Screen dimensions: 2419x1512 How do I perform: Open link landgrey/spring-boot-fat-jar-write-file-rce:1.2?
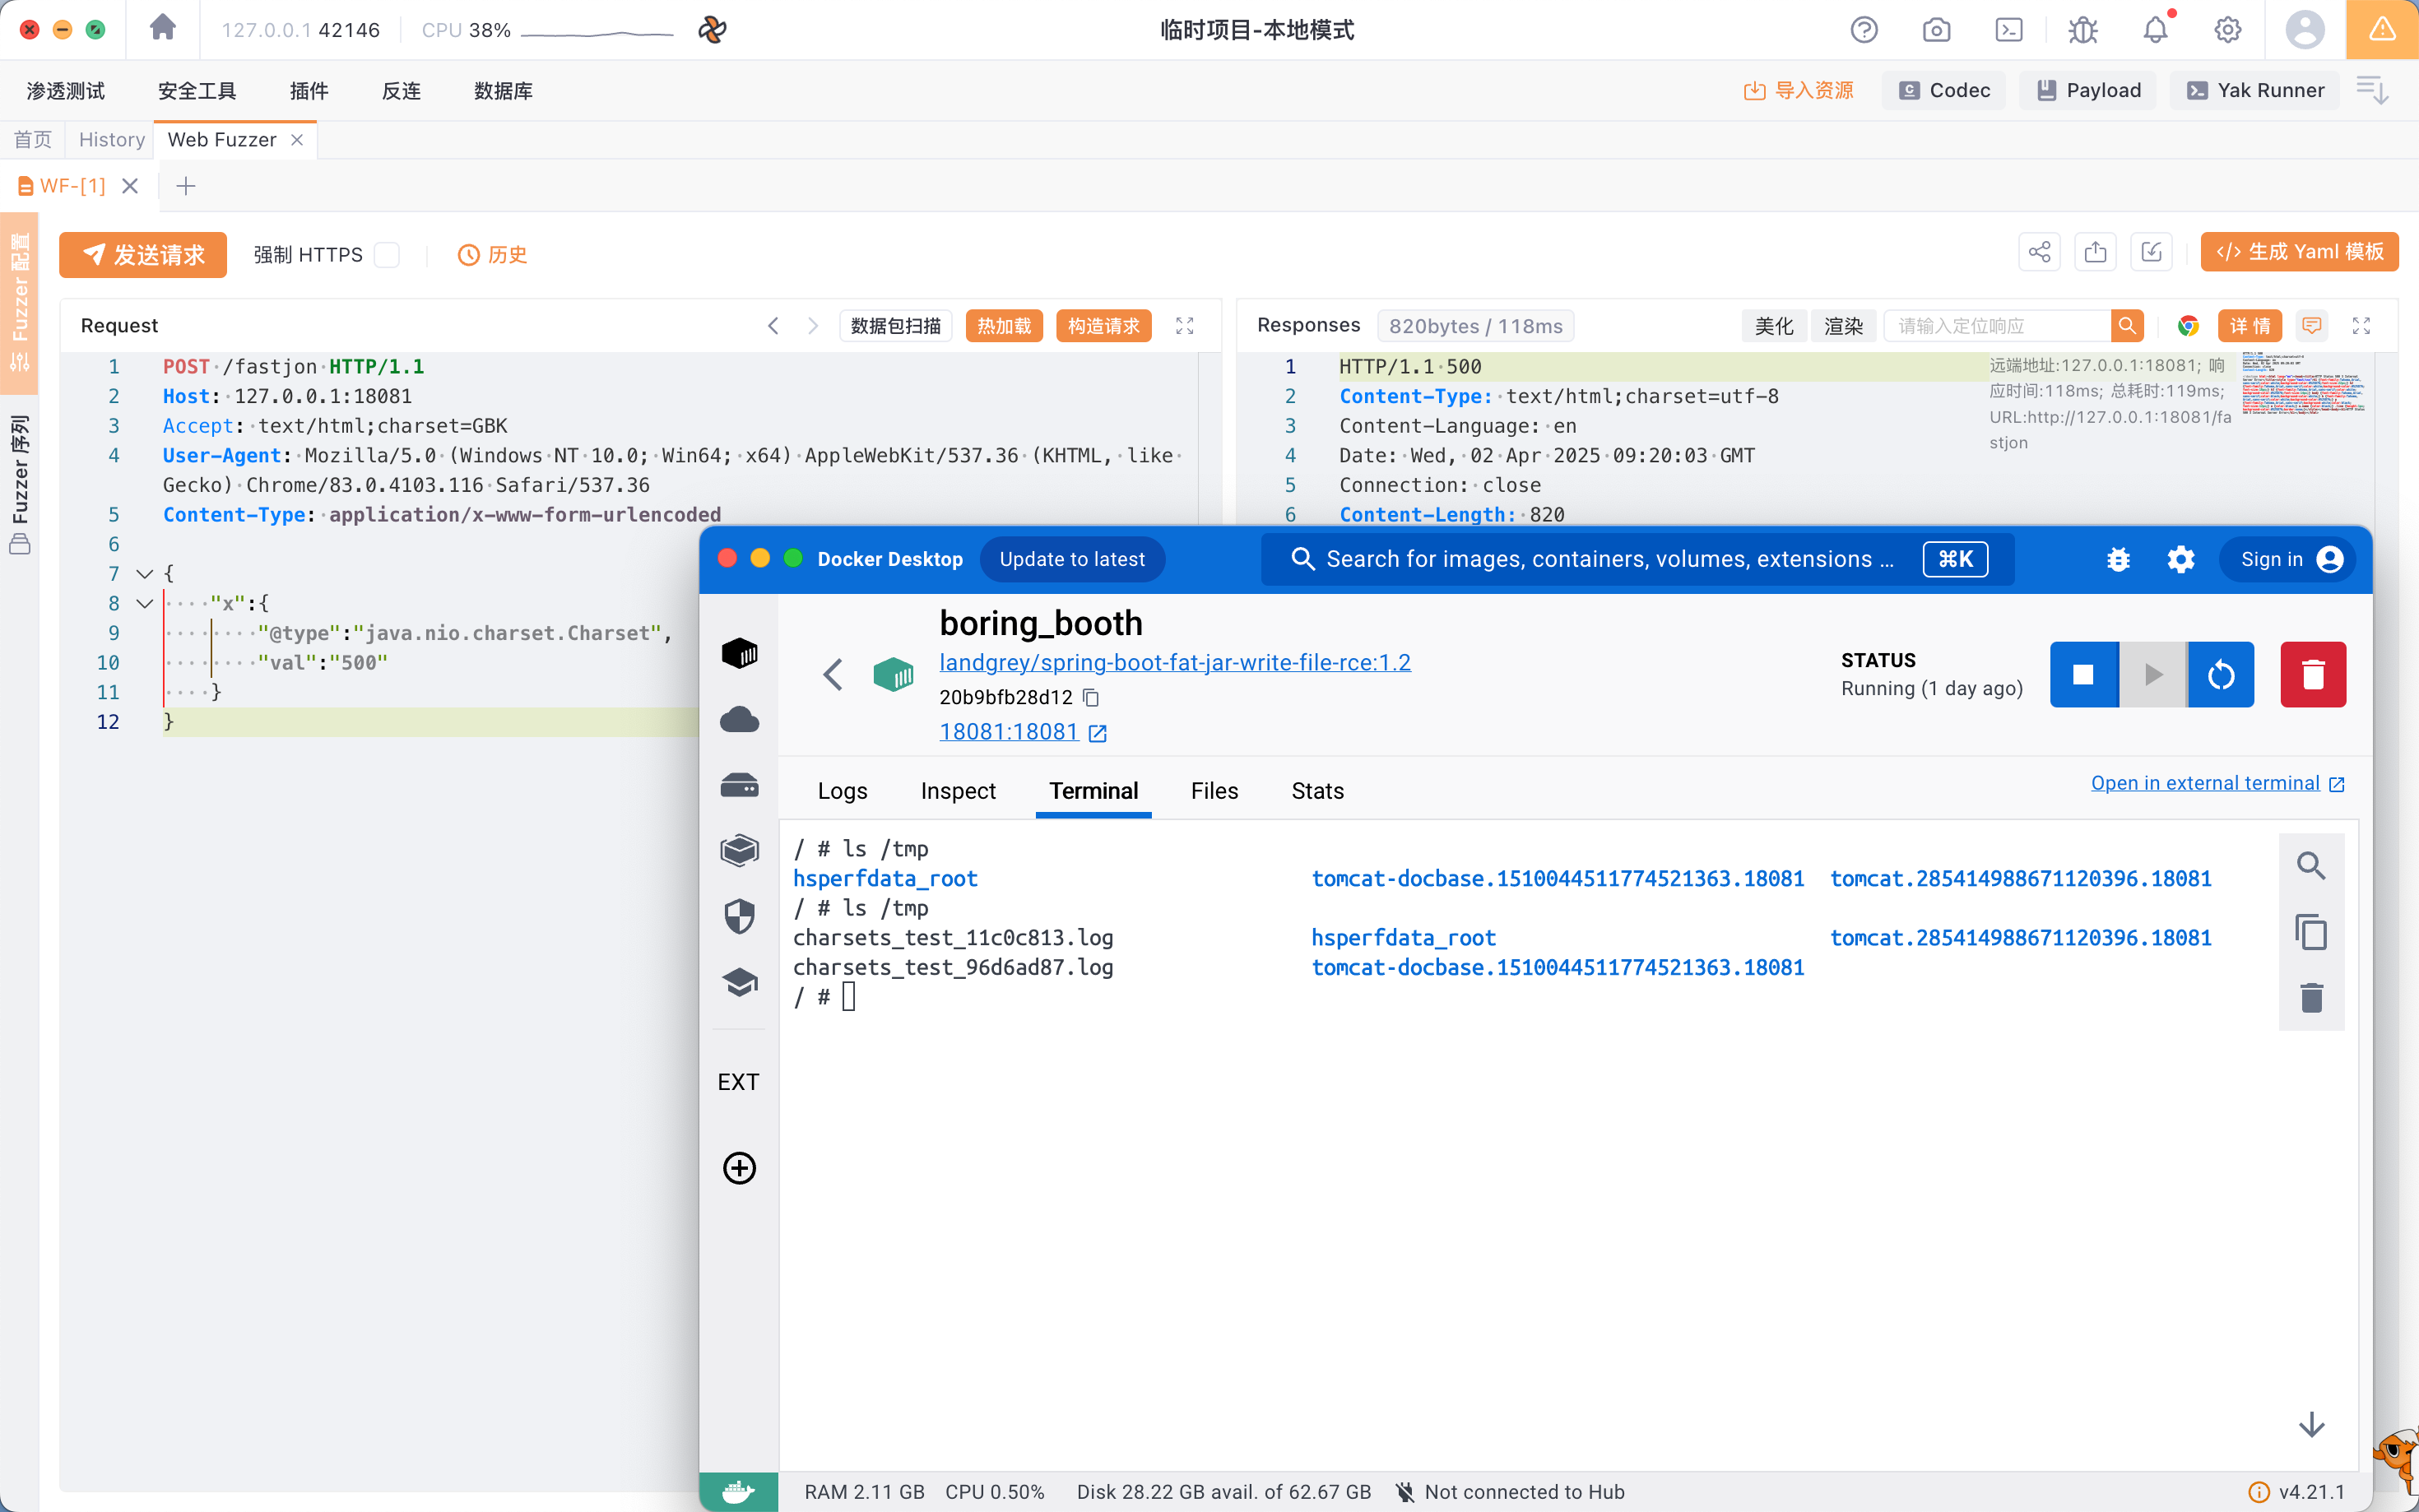(1174, 662)
